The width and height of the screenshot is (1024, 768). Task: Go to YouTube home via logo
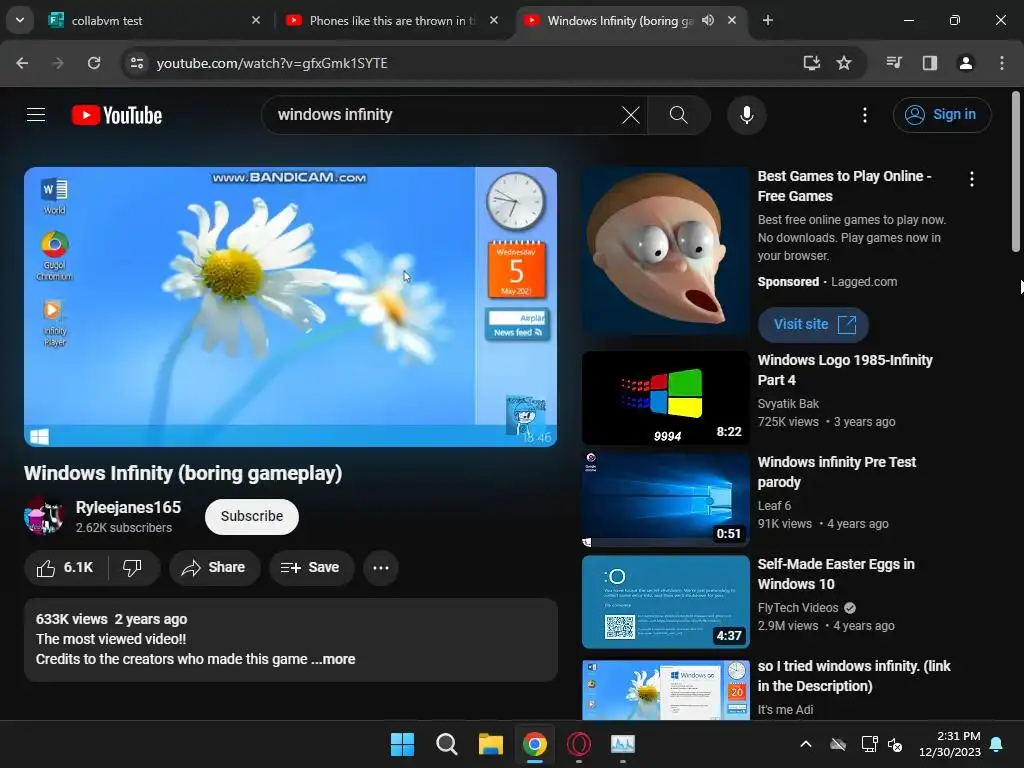(117, 115)
